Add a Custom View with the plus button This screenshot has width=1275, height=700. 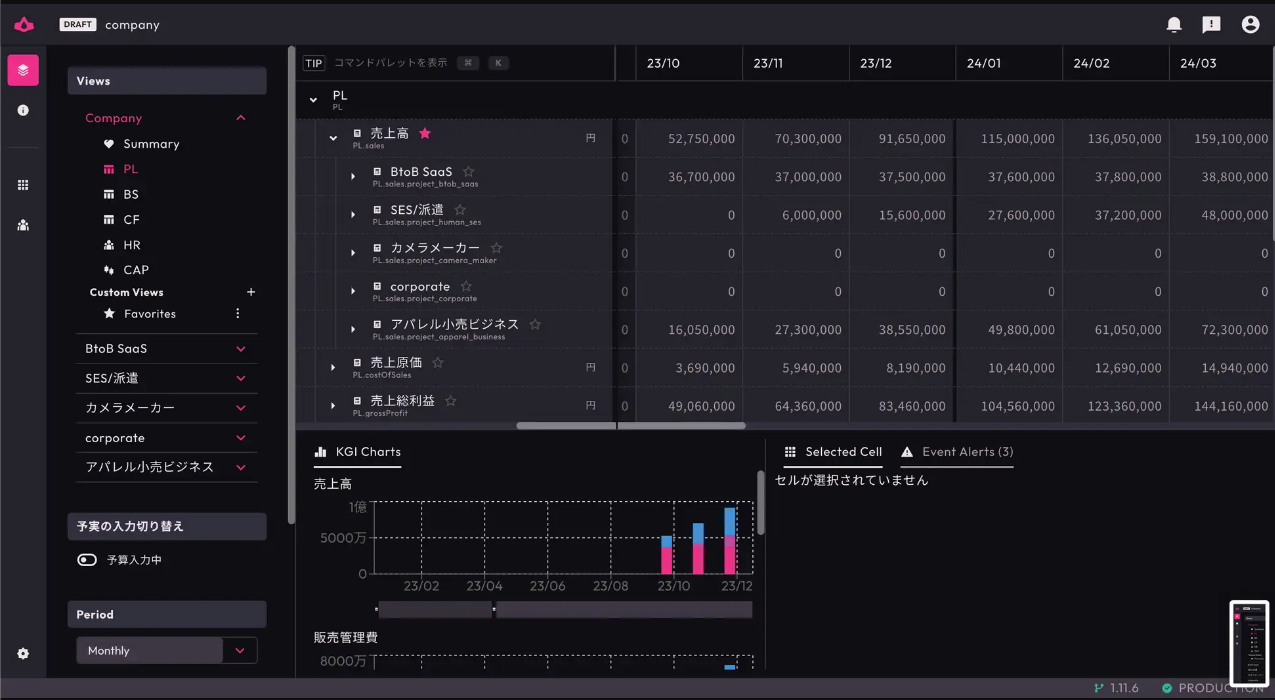click(x=251, y=292)
